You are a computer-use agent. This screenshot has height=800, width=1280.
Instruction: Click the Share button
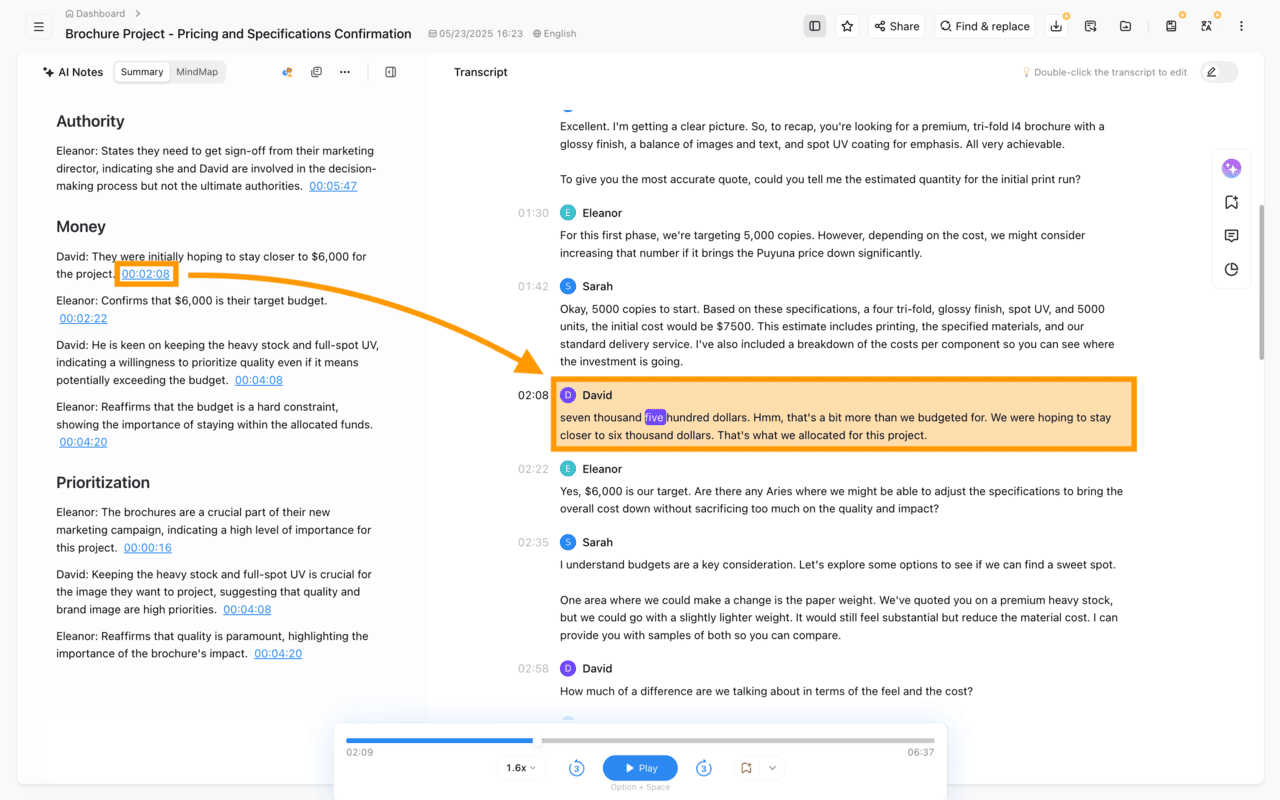(x=896, y=26)
